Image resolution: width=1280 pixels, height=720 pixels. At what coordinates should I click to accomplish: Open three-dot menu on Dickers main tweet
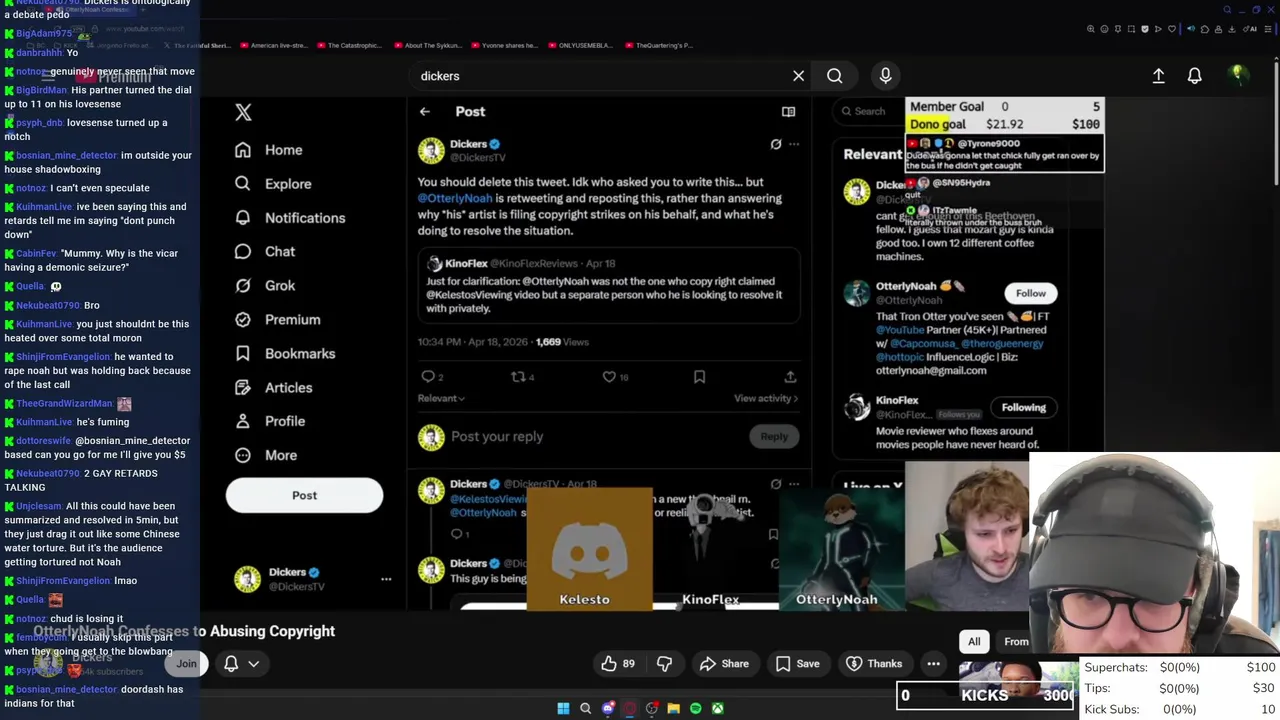click(794, 144)
